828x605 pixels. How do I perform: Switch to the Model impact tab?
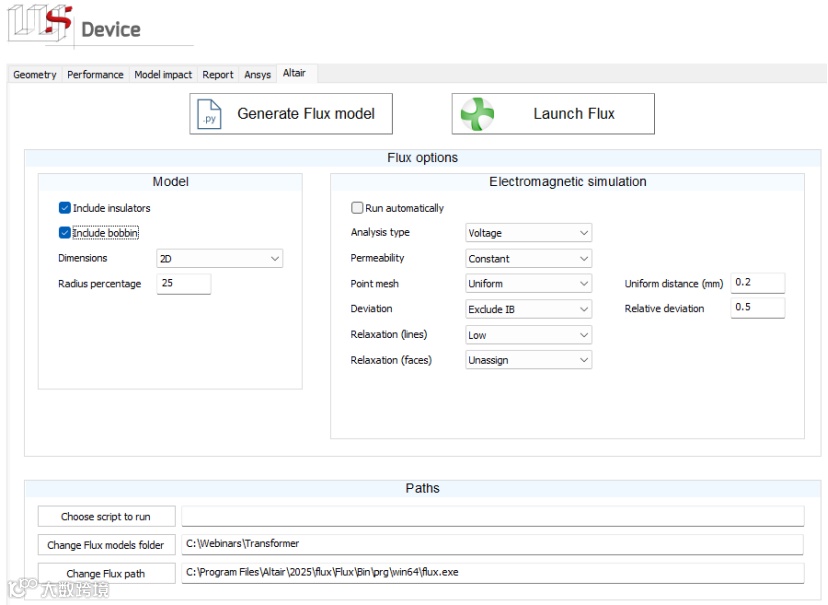click(x=163, y=75)
